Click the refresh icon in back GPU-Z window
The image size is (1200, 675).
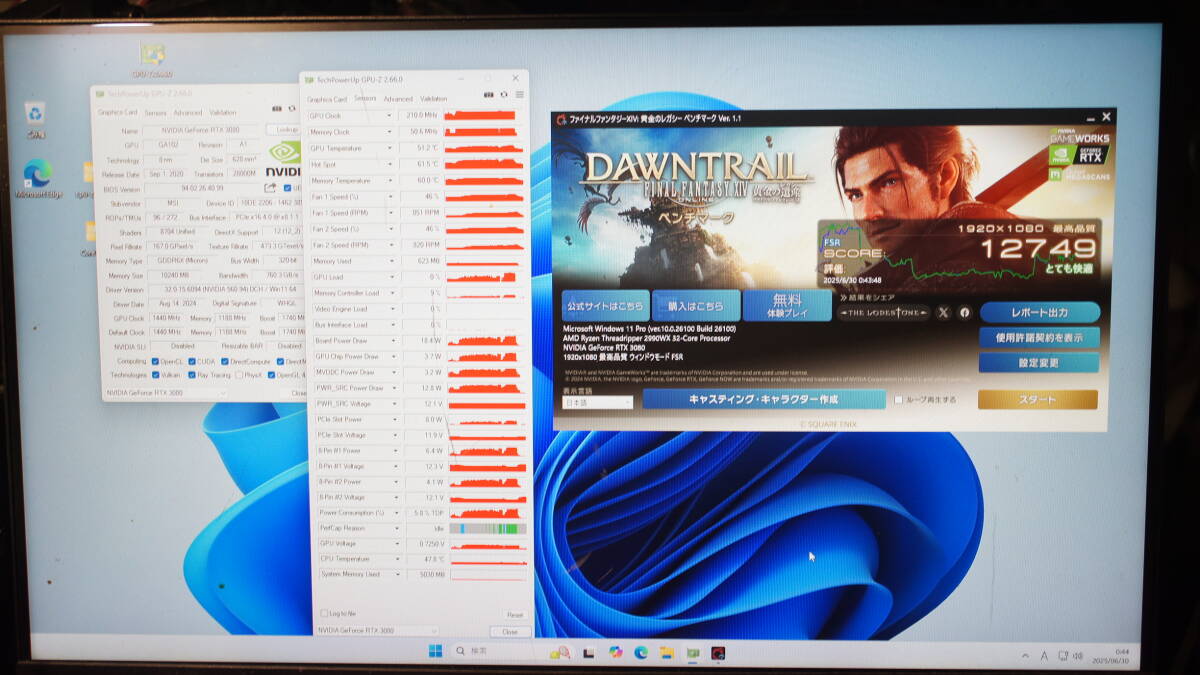293,109
